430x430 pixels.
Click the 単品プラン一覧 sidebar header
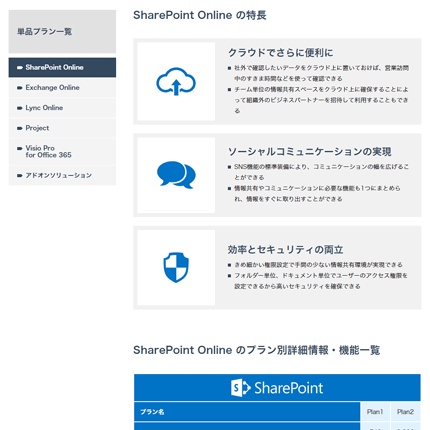[x=62, y=32]
